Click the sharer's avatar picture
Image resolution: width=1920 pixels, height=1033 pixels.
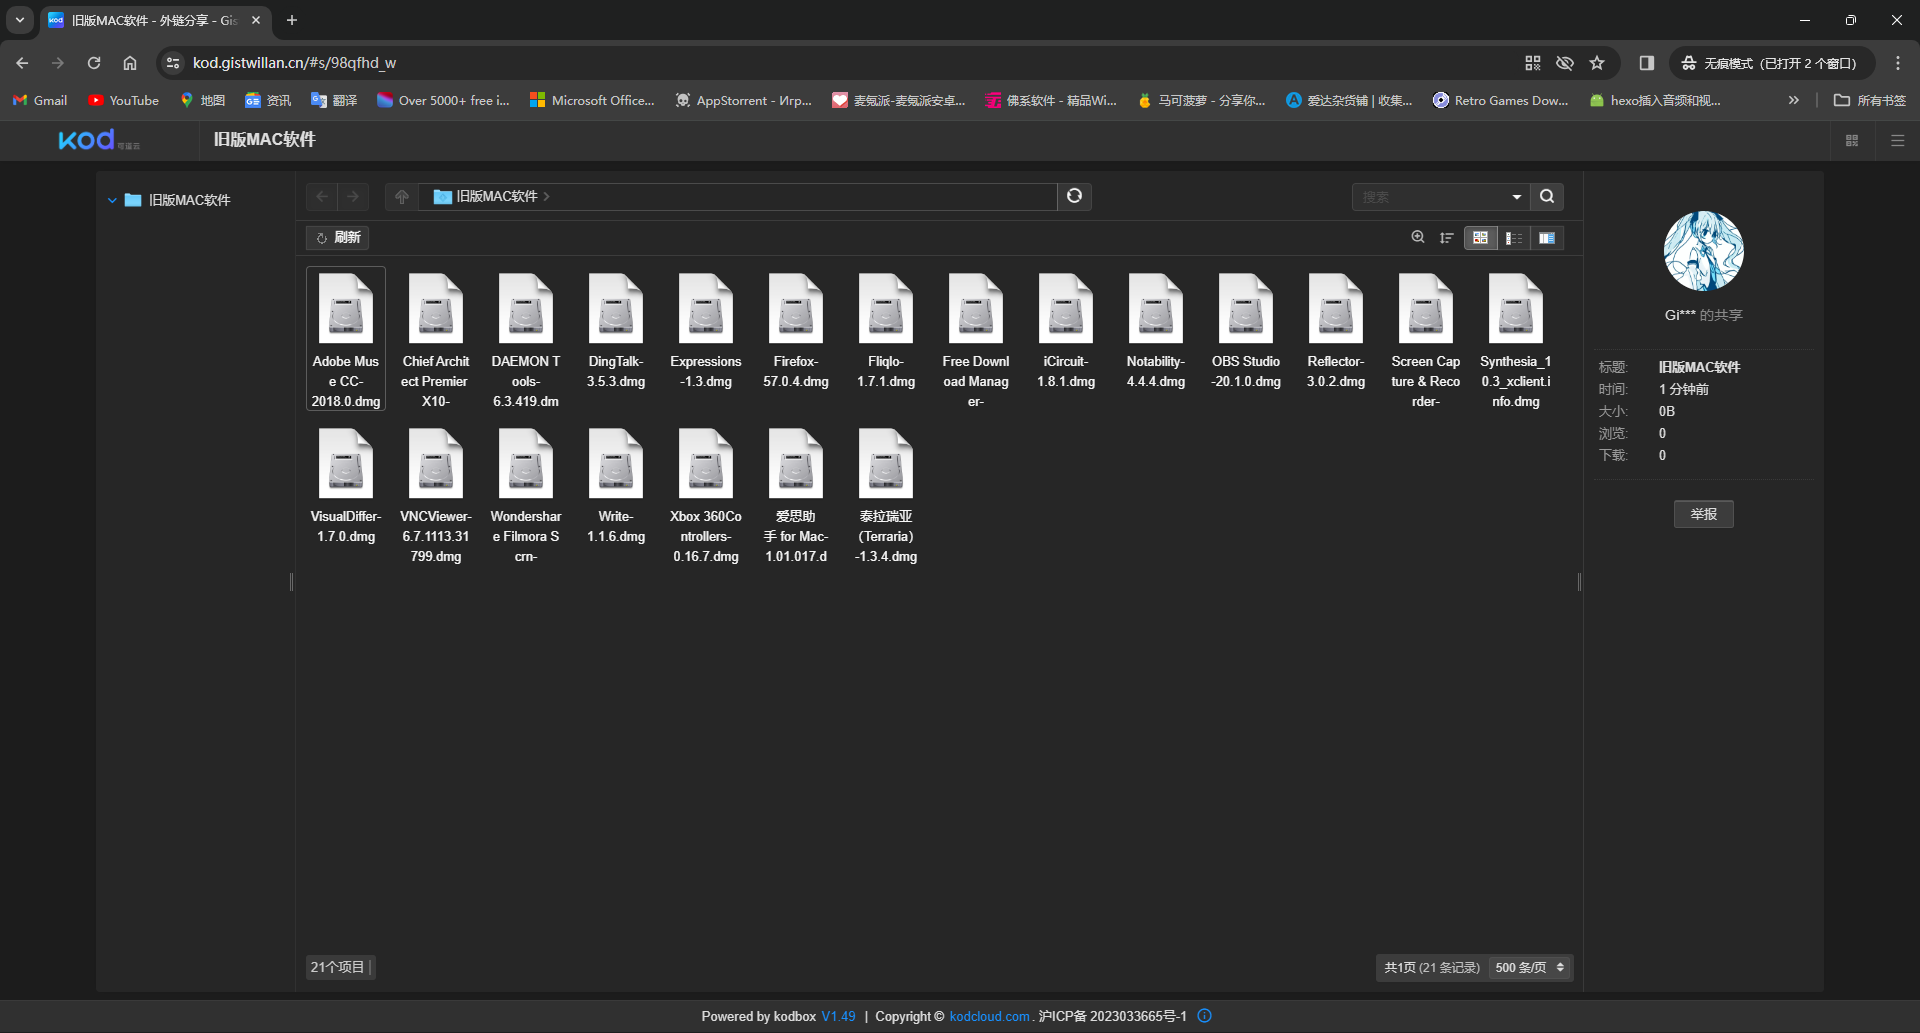pos(1704,250)
